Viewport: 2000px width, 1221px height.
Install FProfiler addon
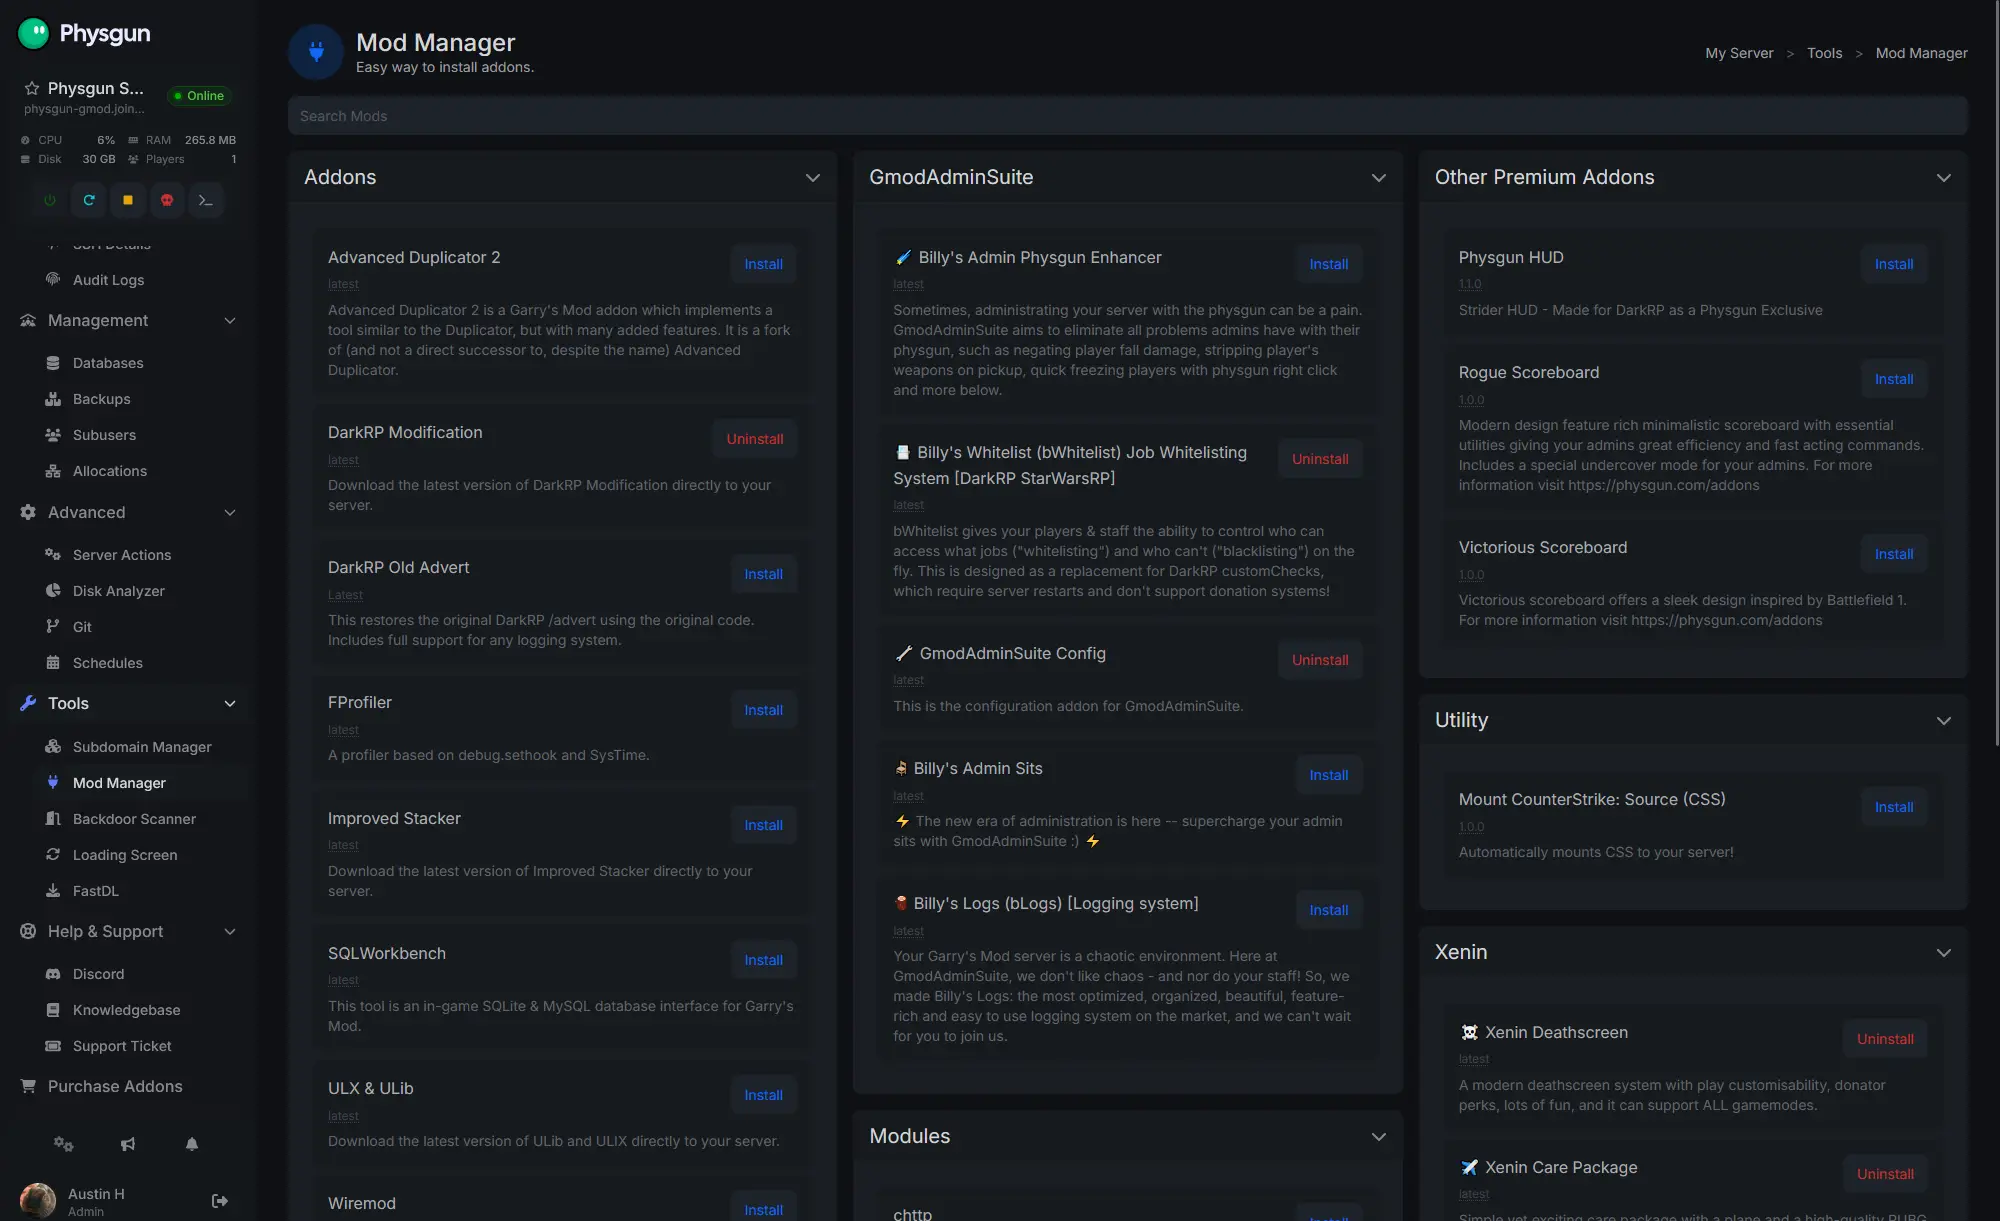(x=763, y=710)
